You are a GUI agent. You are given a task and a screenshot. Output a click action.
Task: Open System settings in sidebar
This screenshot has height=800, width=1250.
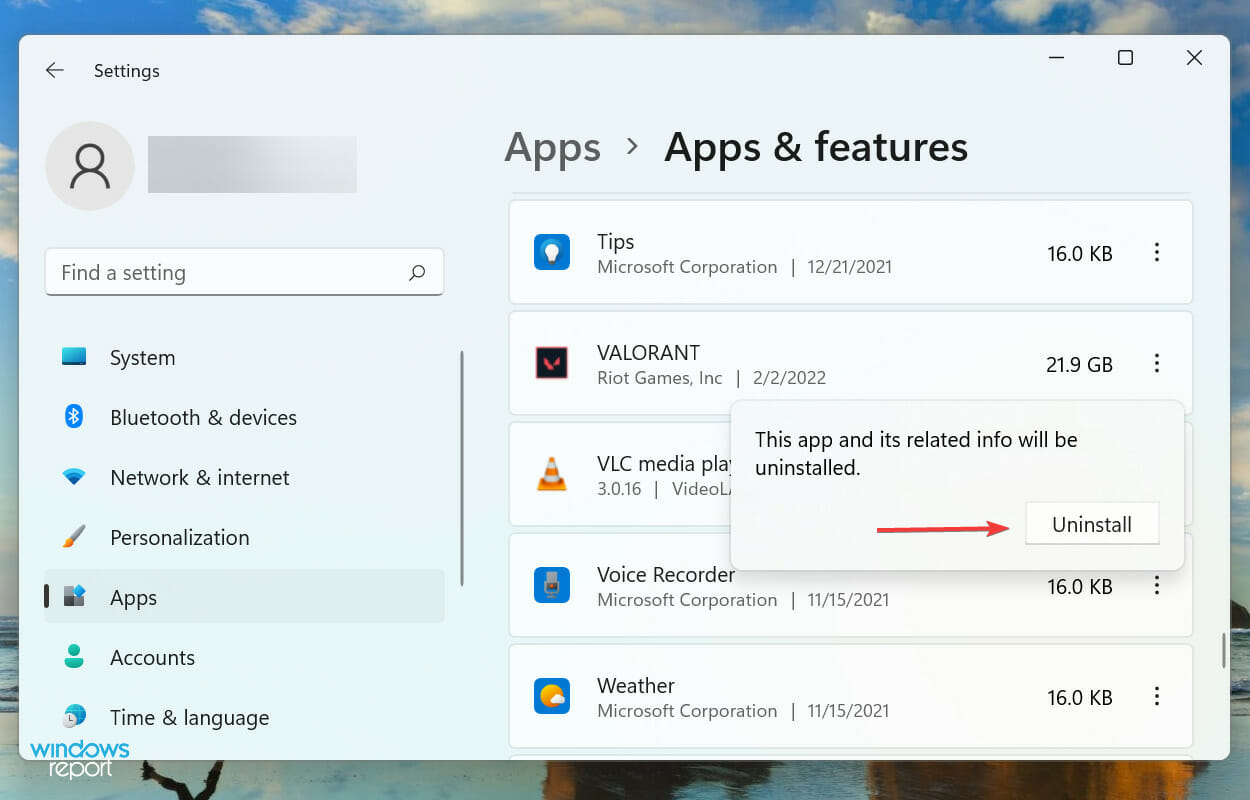(142, 357)
